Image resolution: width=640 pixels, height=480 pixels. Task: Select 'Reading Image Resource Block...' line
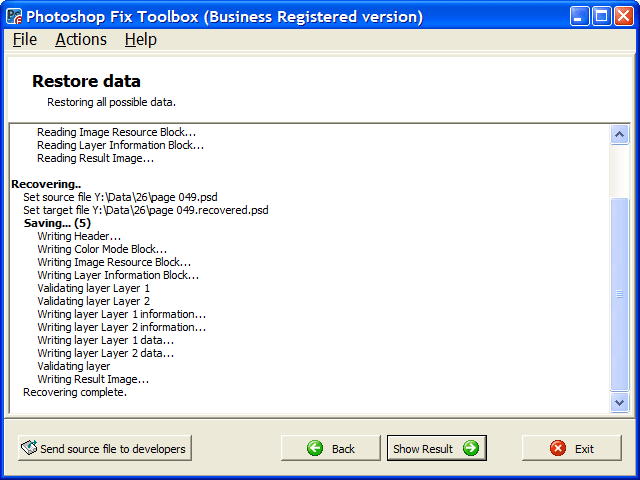(116, 132)
